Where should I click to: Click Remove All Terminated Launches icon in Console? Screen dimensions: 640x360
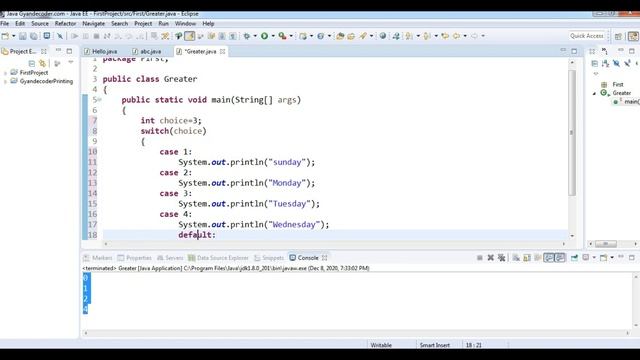coord(502,258)
